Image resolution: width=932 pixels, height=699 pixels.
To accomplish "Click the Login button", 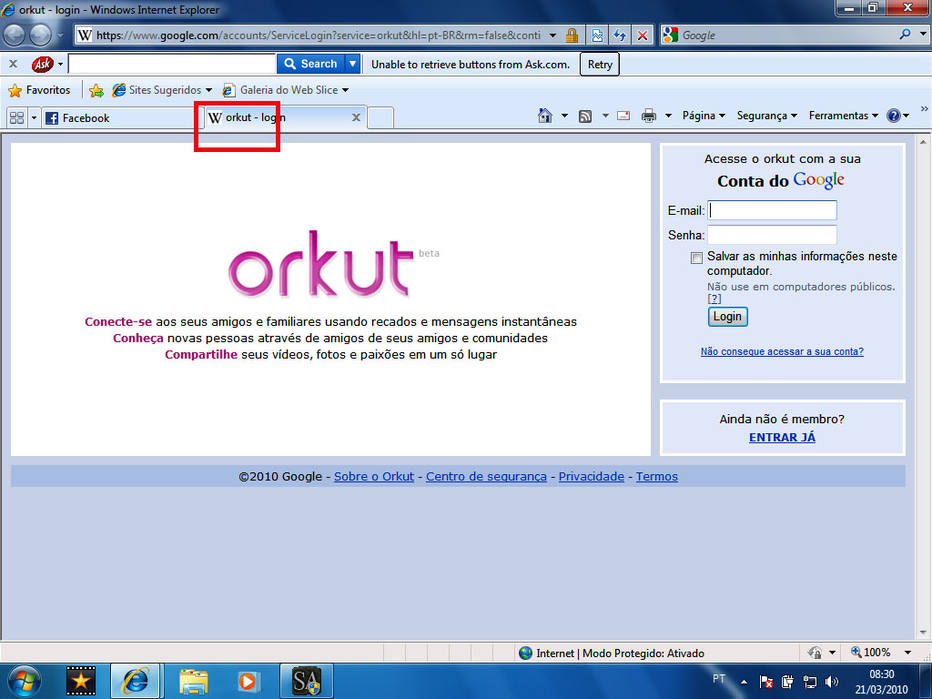I will click(x=728, y=316).
